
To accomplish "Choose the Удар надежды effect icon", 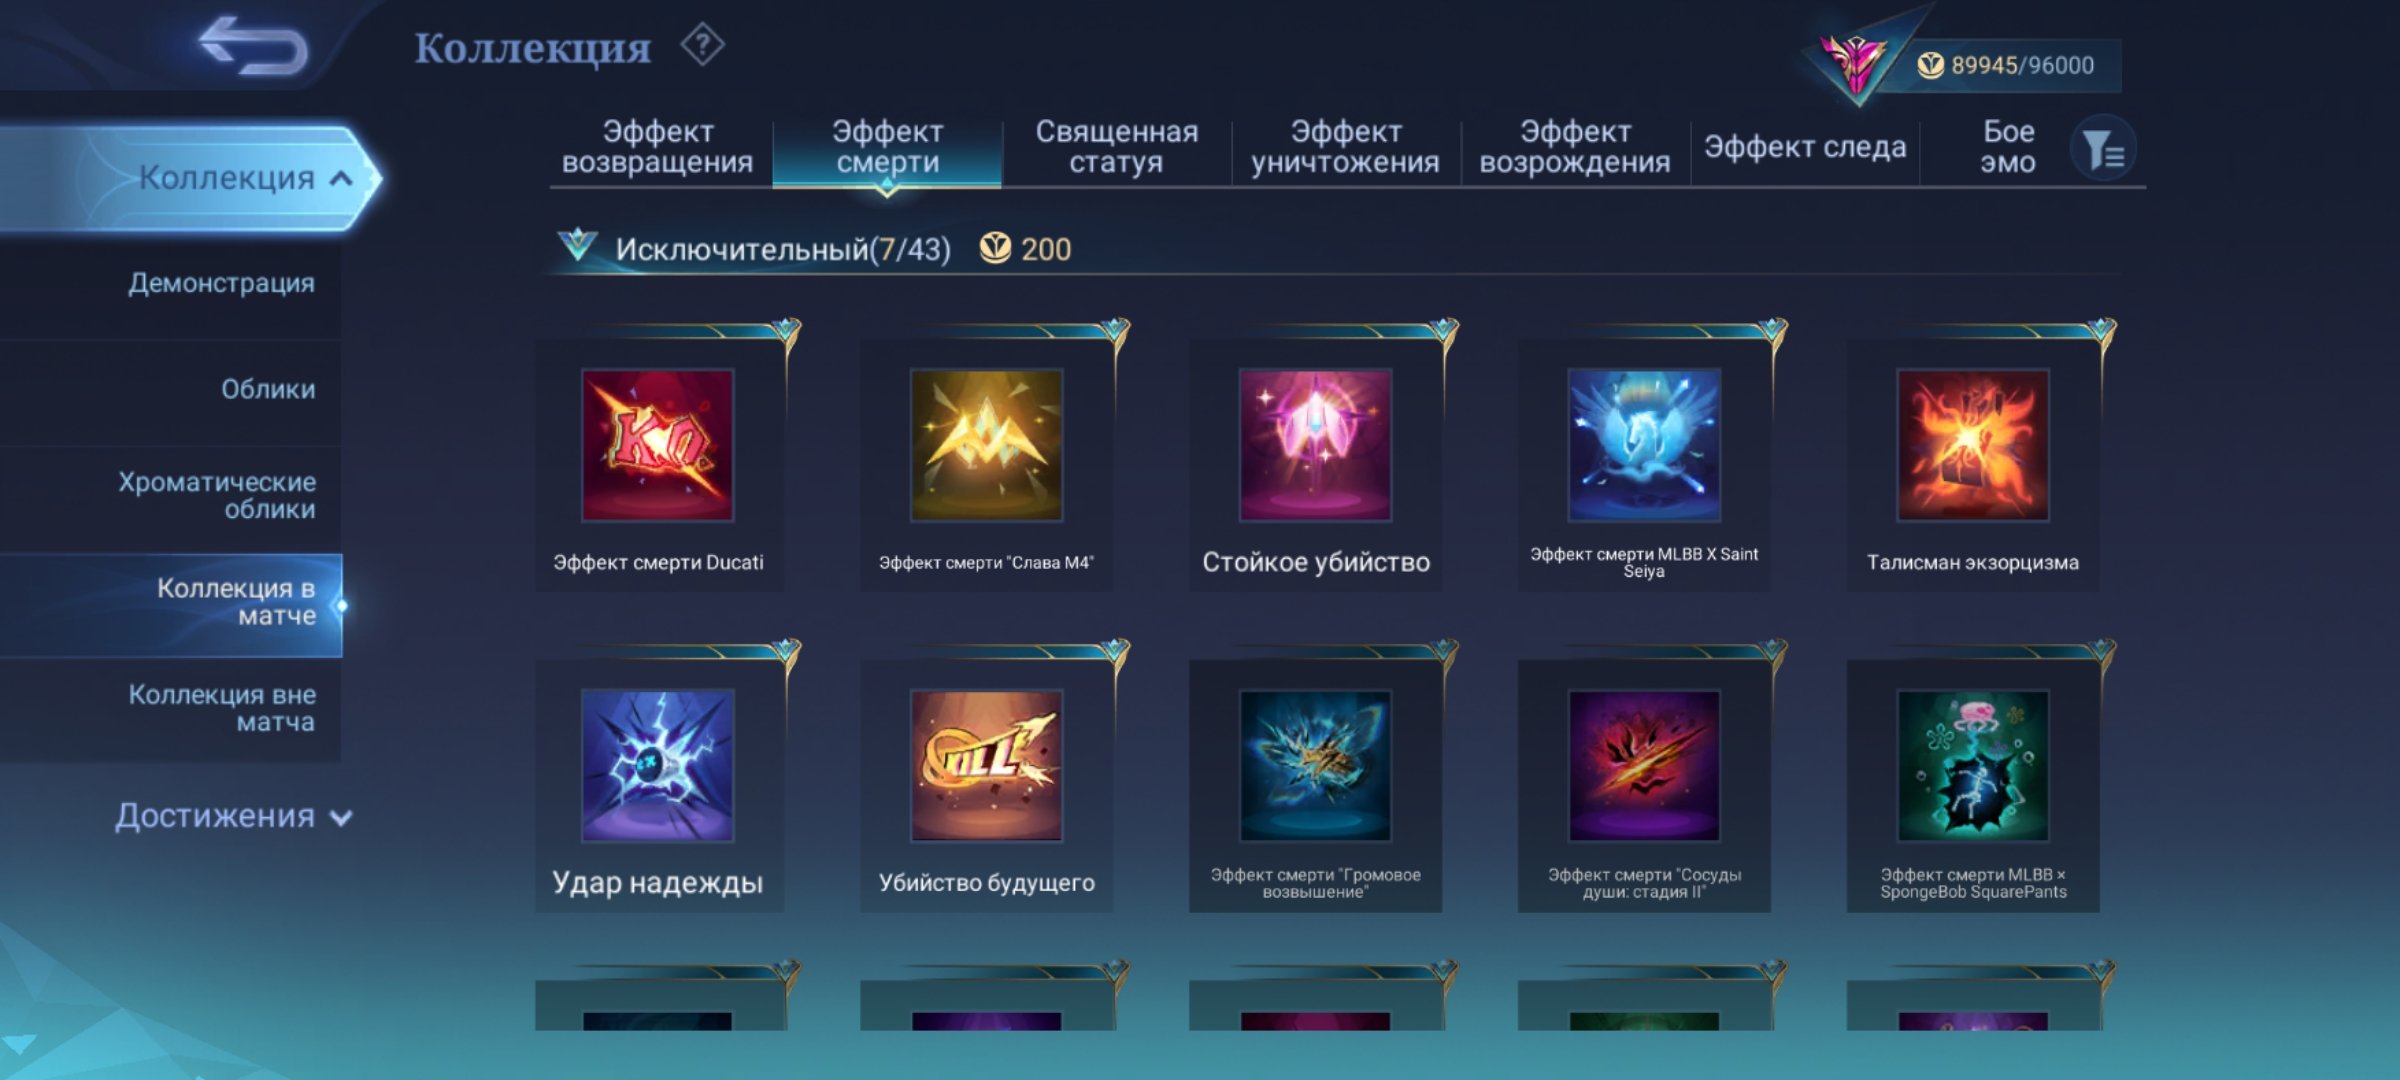I will [x=658, y=765].
